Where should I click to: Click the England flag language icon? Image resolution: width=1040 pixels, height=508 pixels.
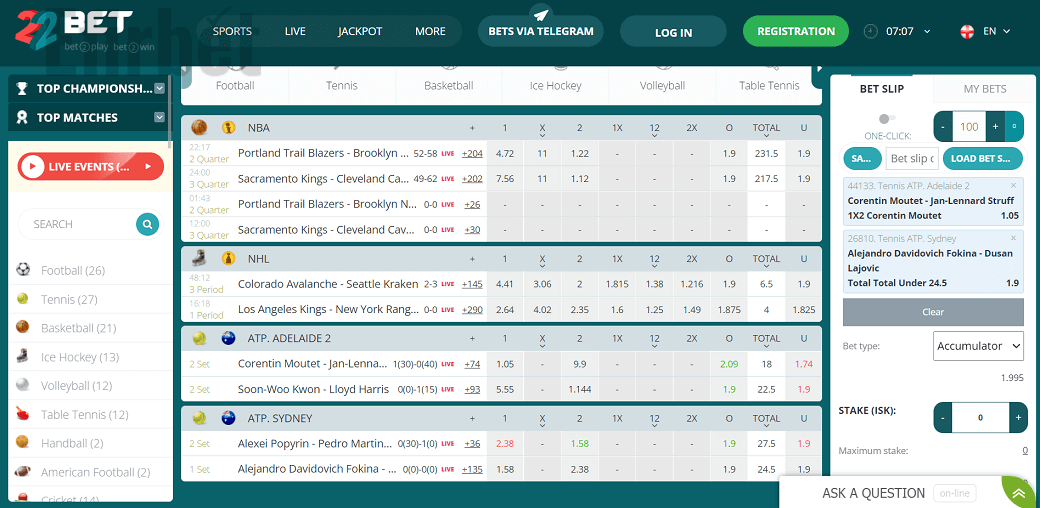tap(967, 31)
